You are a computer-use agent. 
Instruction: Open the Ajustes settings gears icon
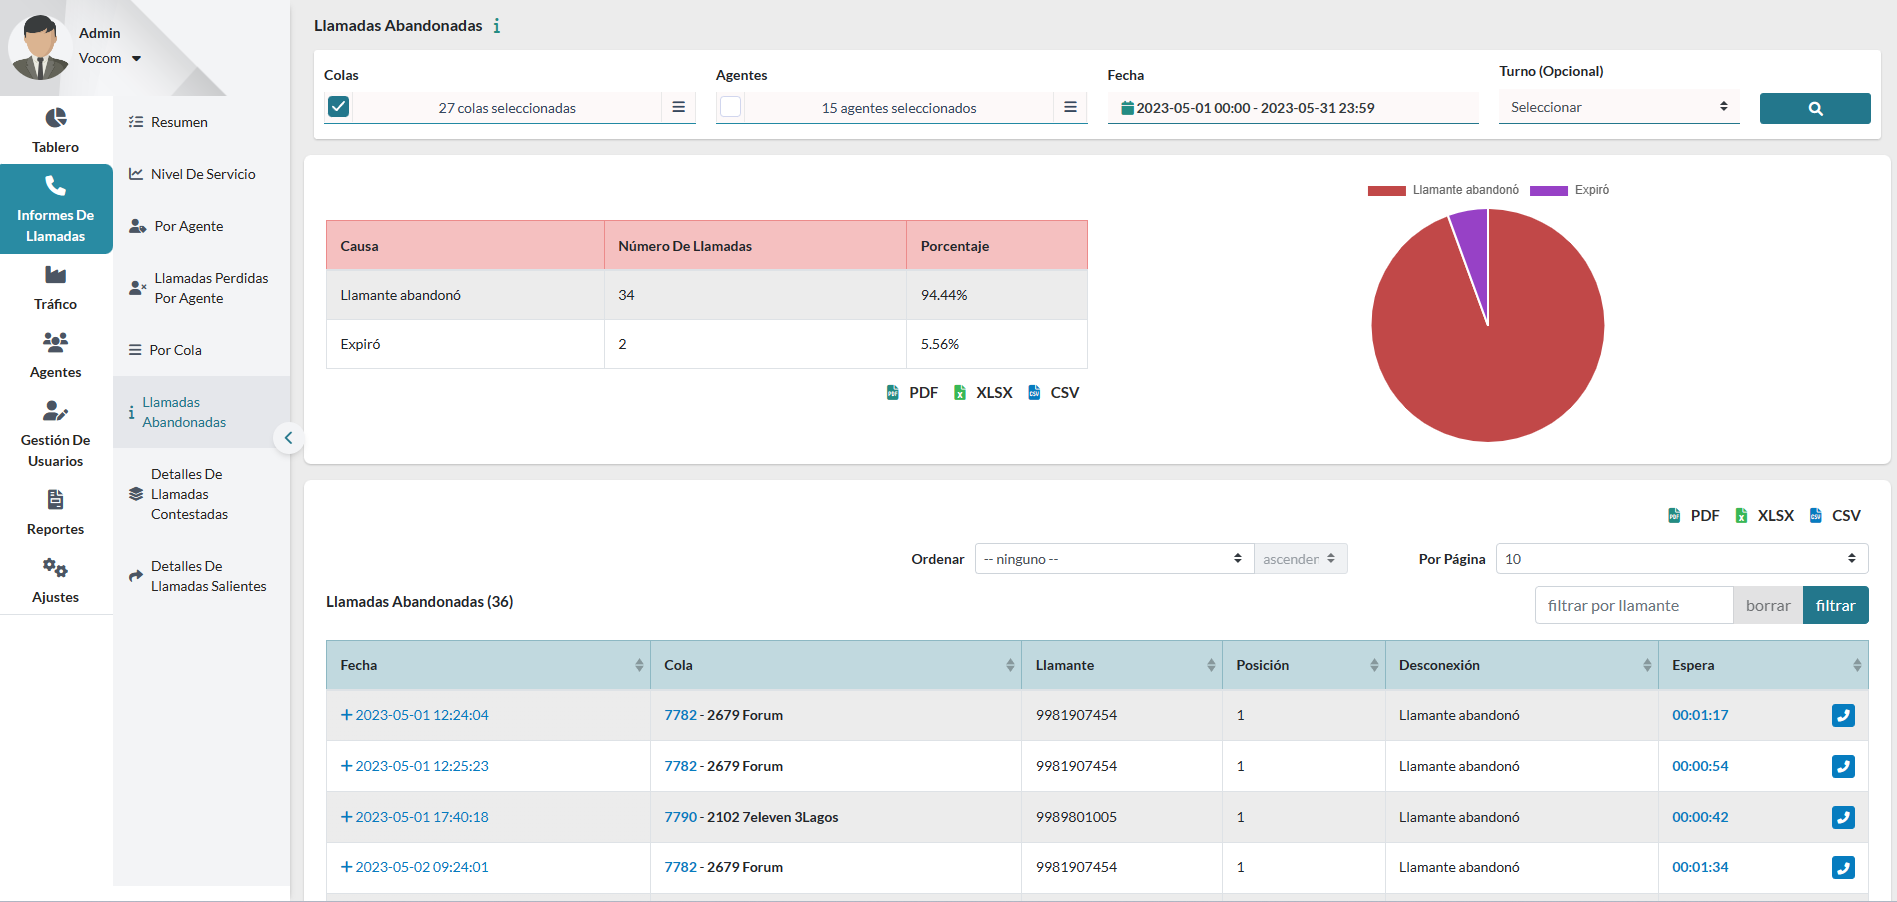tap(56, 568)
